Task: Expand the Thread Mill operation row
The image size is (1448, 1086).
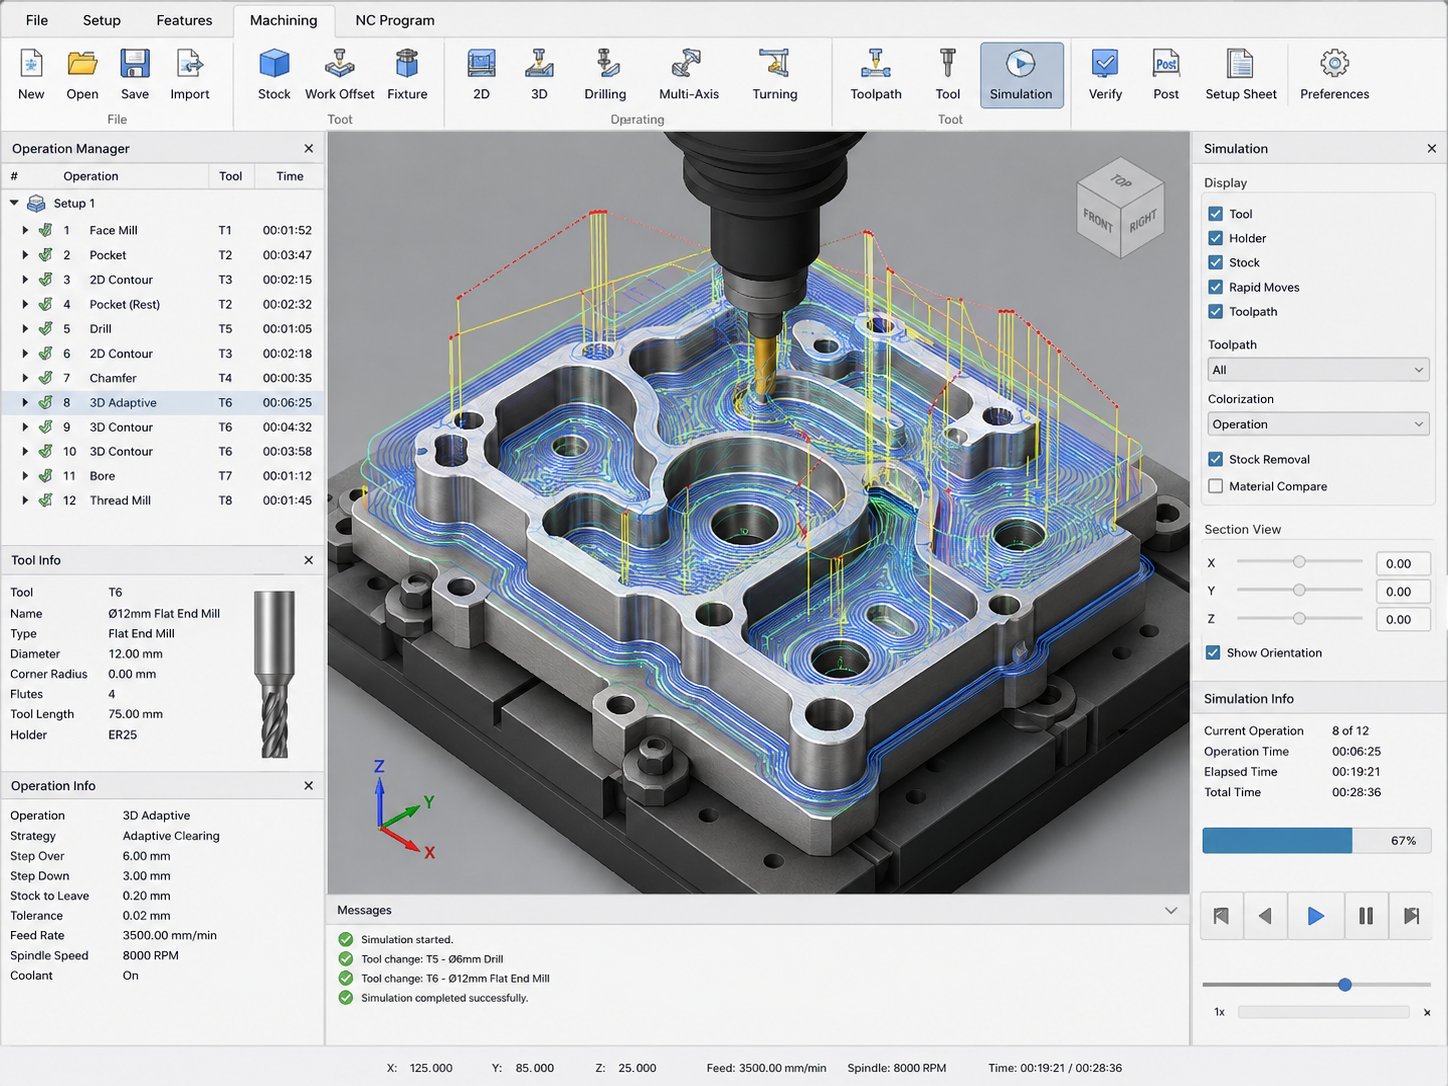Action: 25,500
